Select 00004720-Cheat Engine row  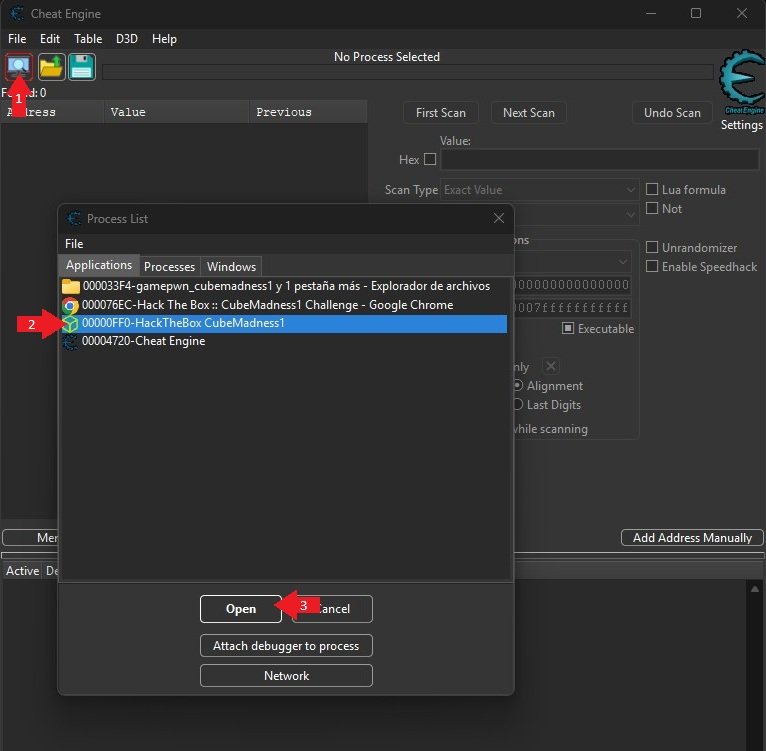[x=284, y=341]
